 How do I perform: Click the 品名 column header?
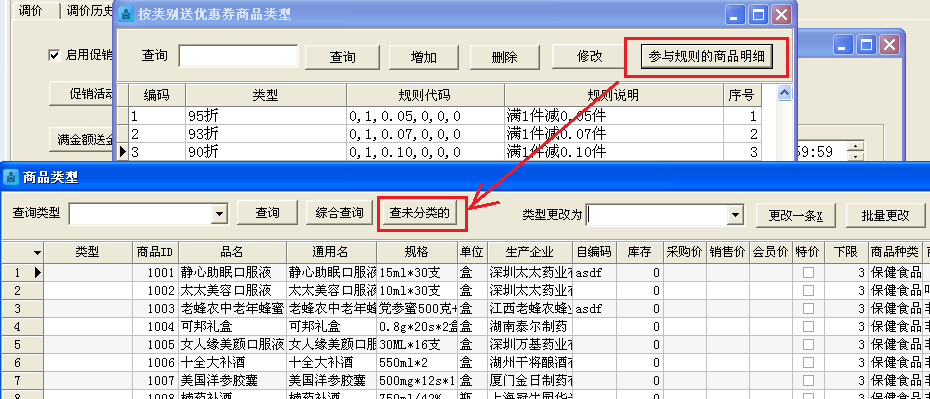click(x=232, y=253)
